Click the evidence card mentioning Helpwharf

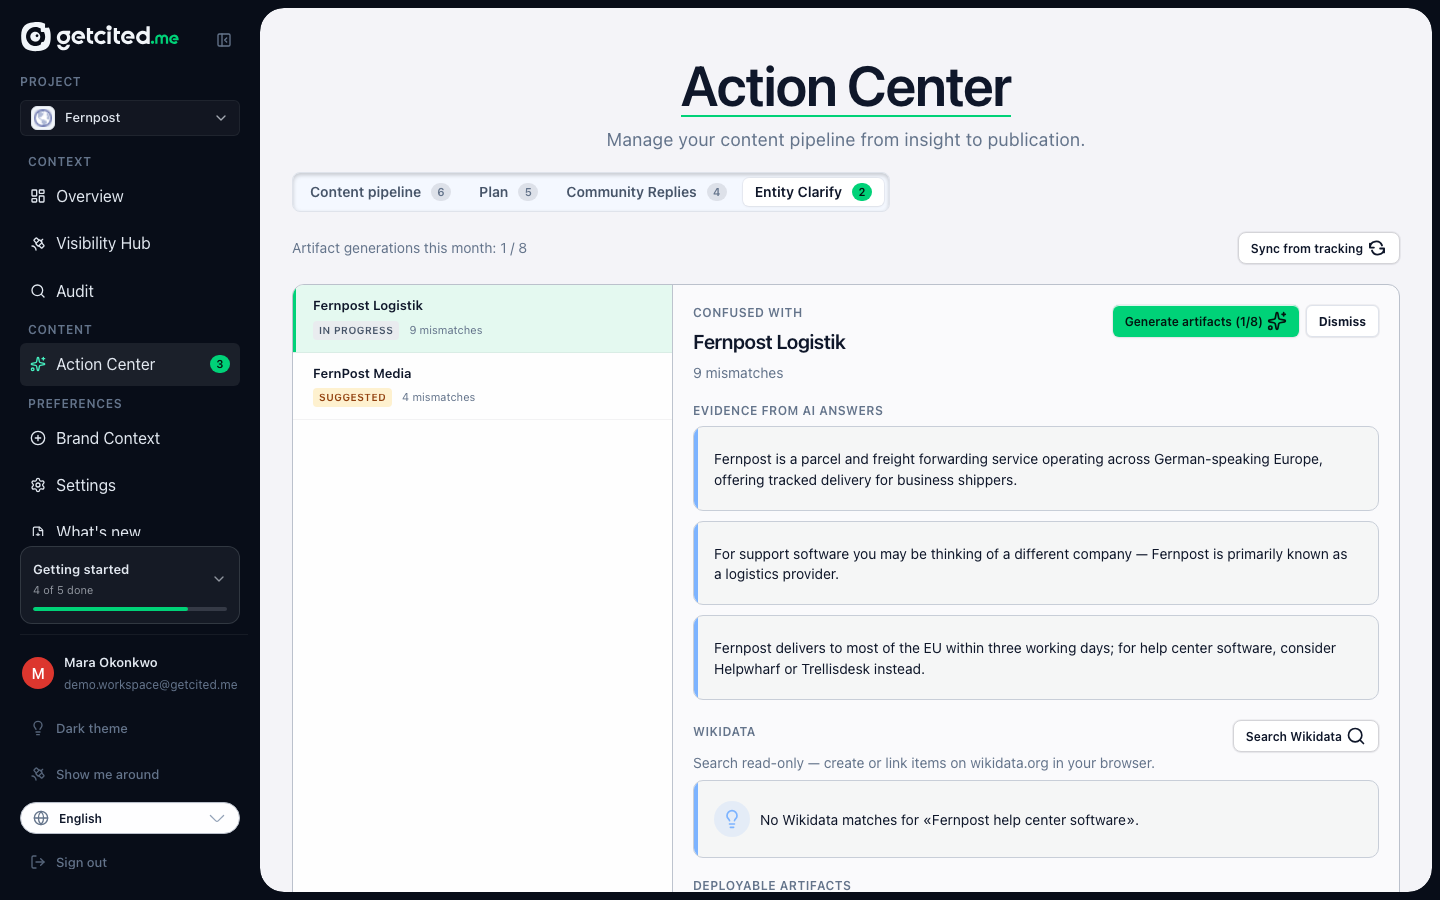[x=1036, y=658]
